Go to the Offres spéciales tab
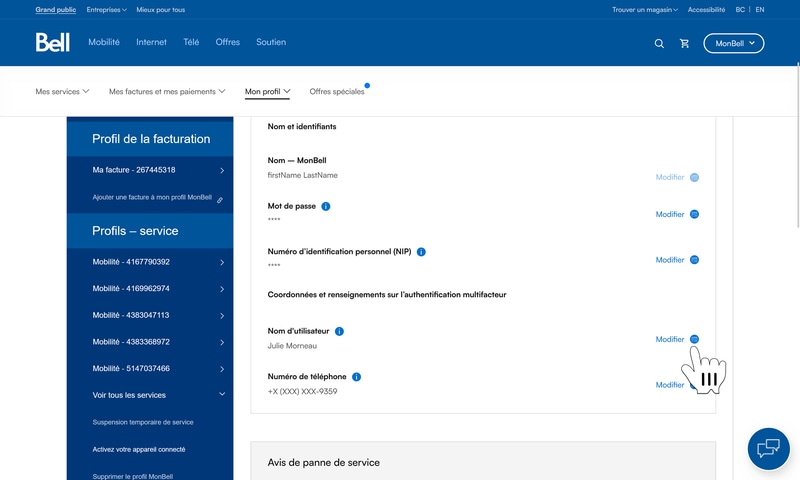The image size is (800, 480). pos(337,92)
